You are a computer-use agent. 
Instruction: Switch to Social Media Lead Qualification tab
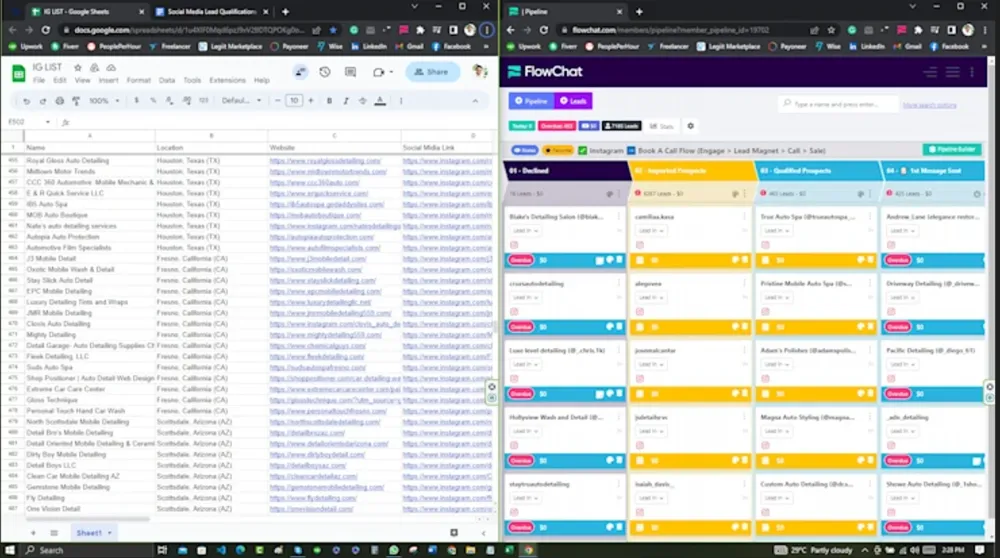point(212,11)
